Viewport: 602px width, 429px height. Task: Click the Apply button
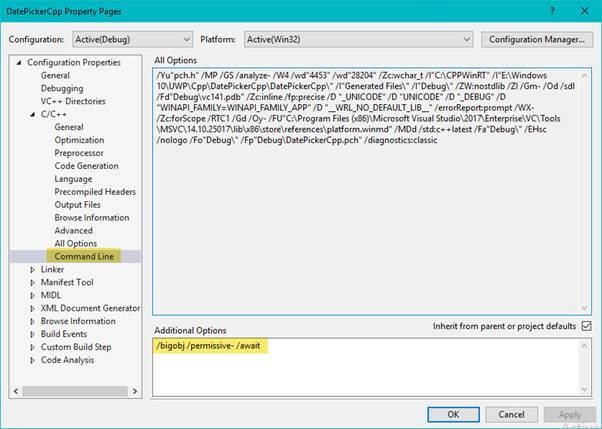(x=570, y=414)
